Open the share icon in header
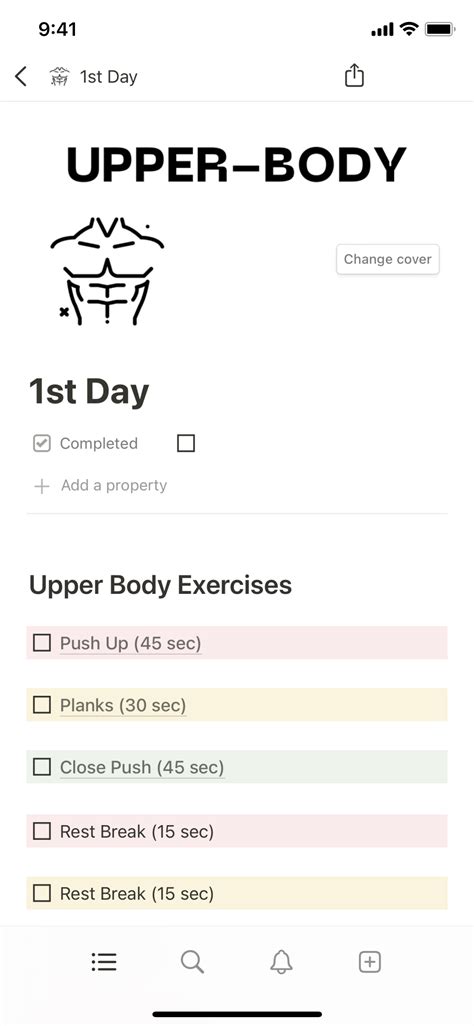 point(354,75)
